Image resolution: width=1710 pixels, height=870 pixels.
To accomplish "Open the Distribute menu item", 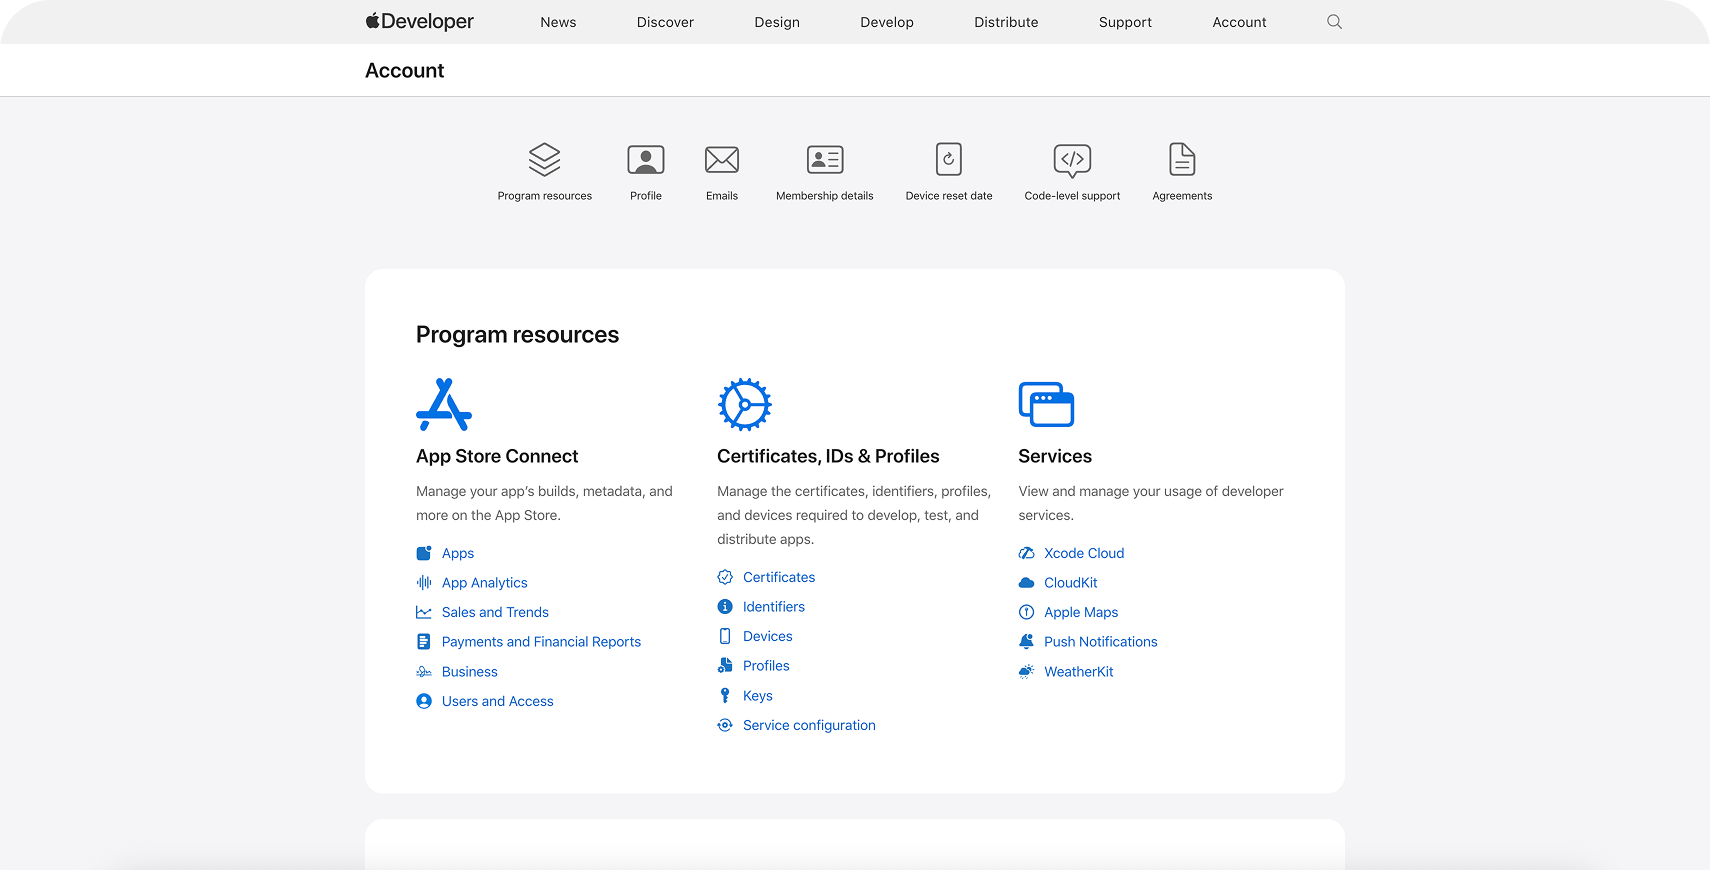I will (1006, 22).
